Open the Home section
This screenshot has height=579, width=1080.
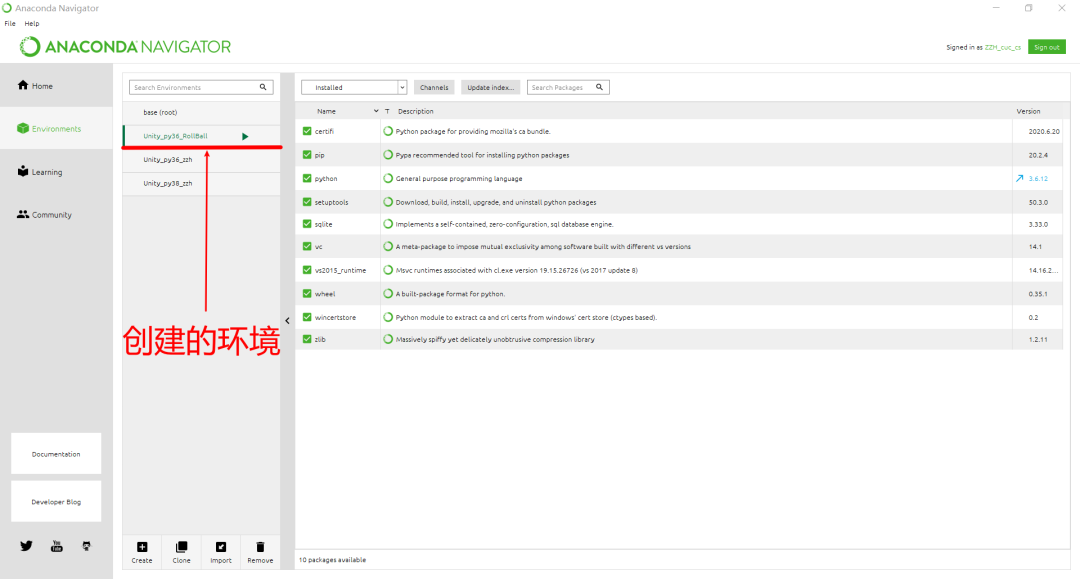[x=56, y=85]
